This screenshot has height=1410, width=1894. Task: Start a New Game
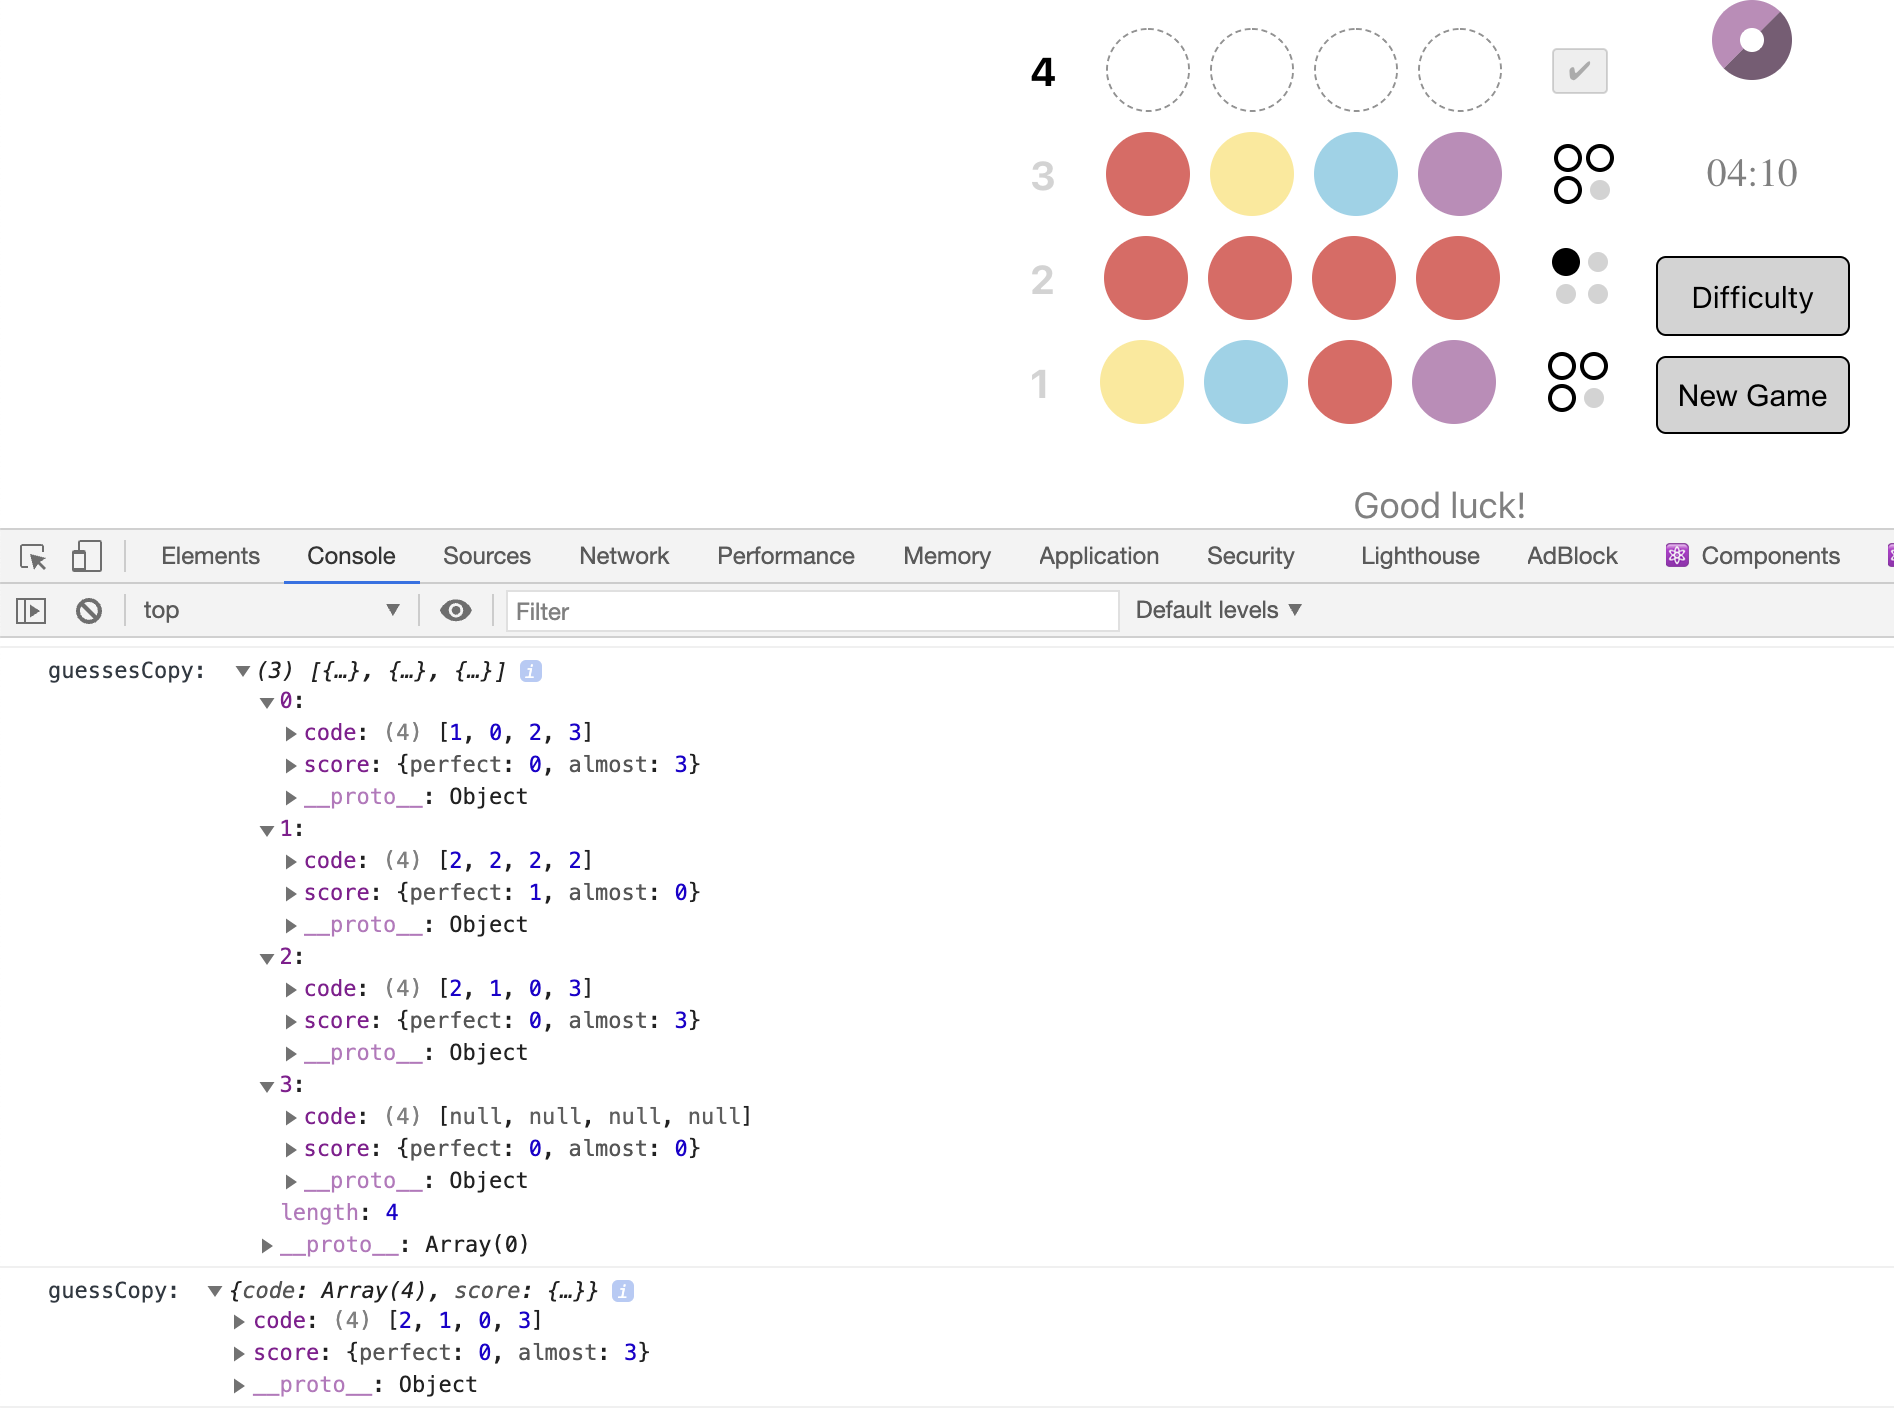tap(1751, 395)
